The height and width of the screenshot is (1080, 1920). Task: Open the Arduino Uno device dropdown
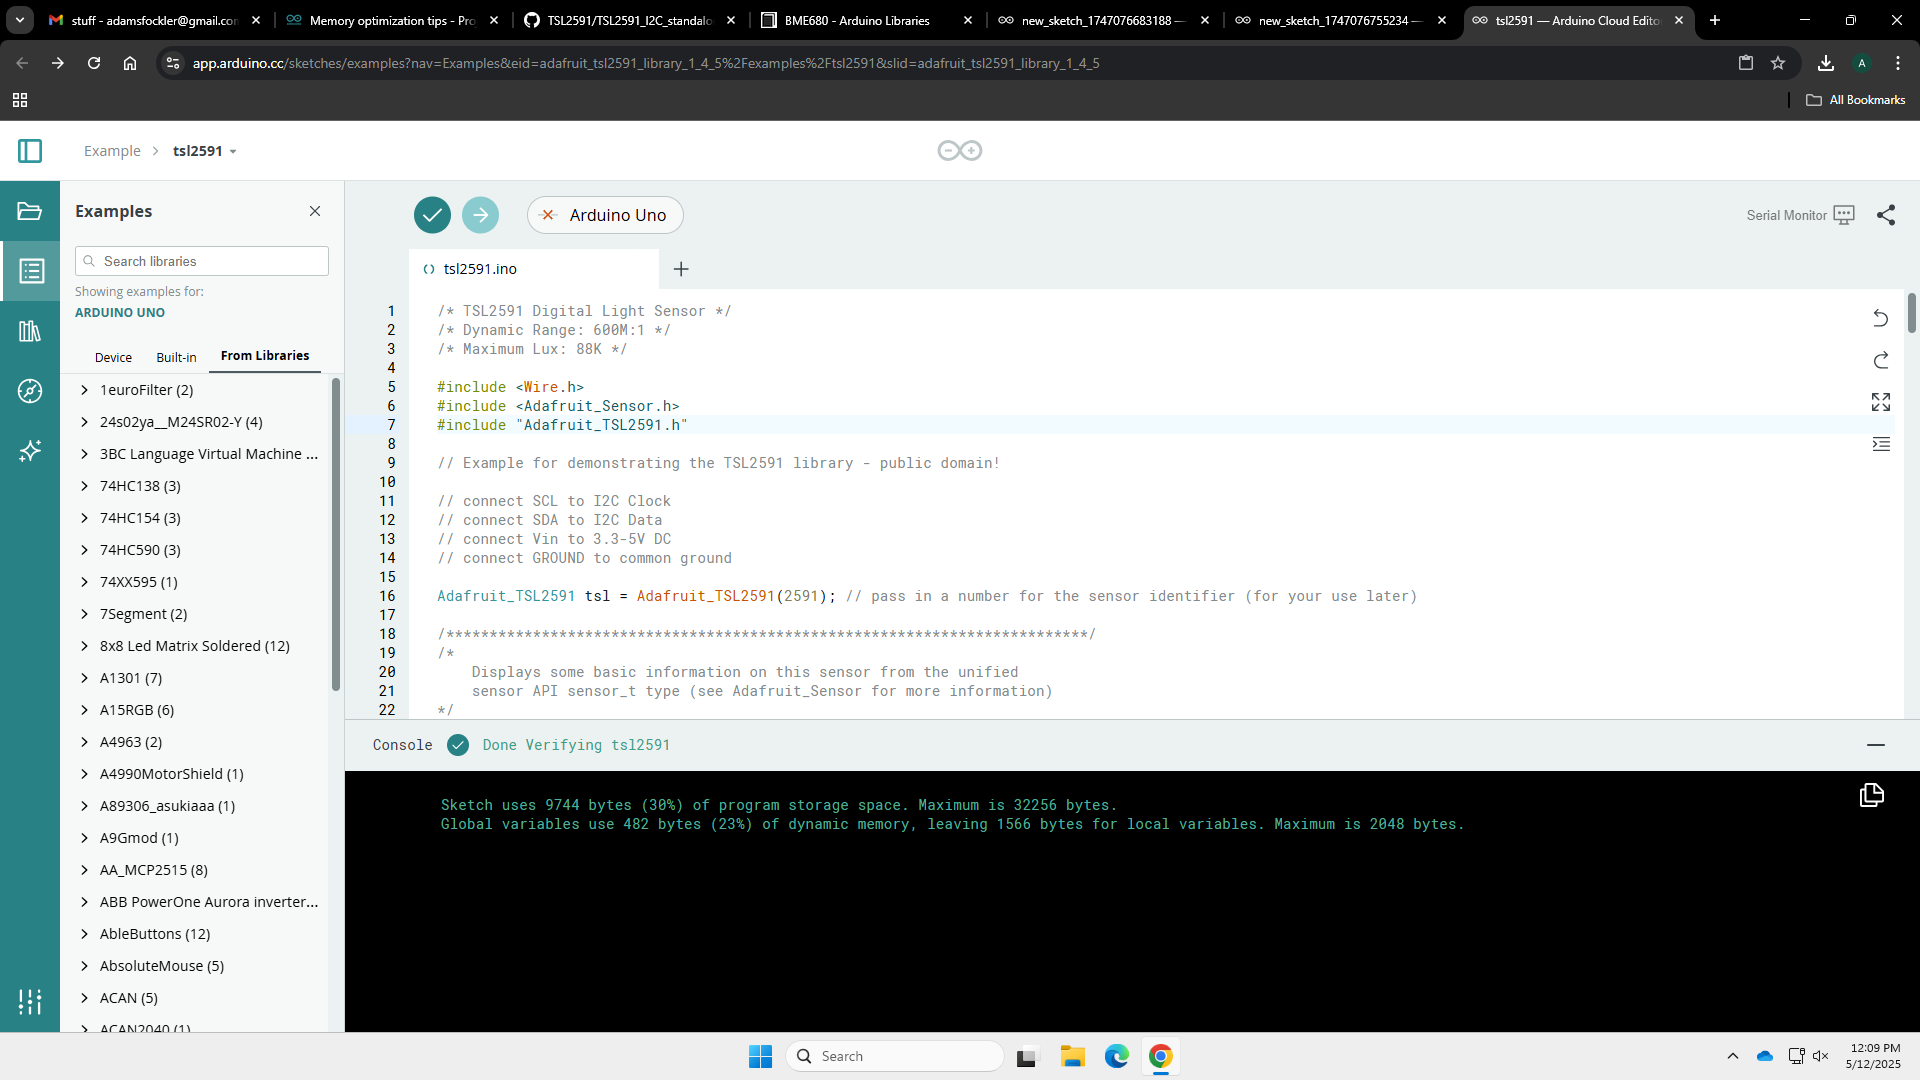605,215
